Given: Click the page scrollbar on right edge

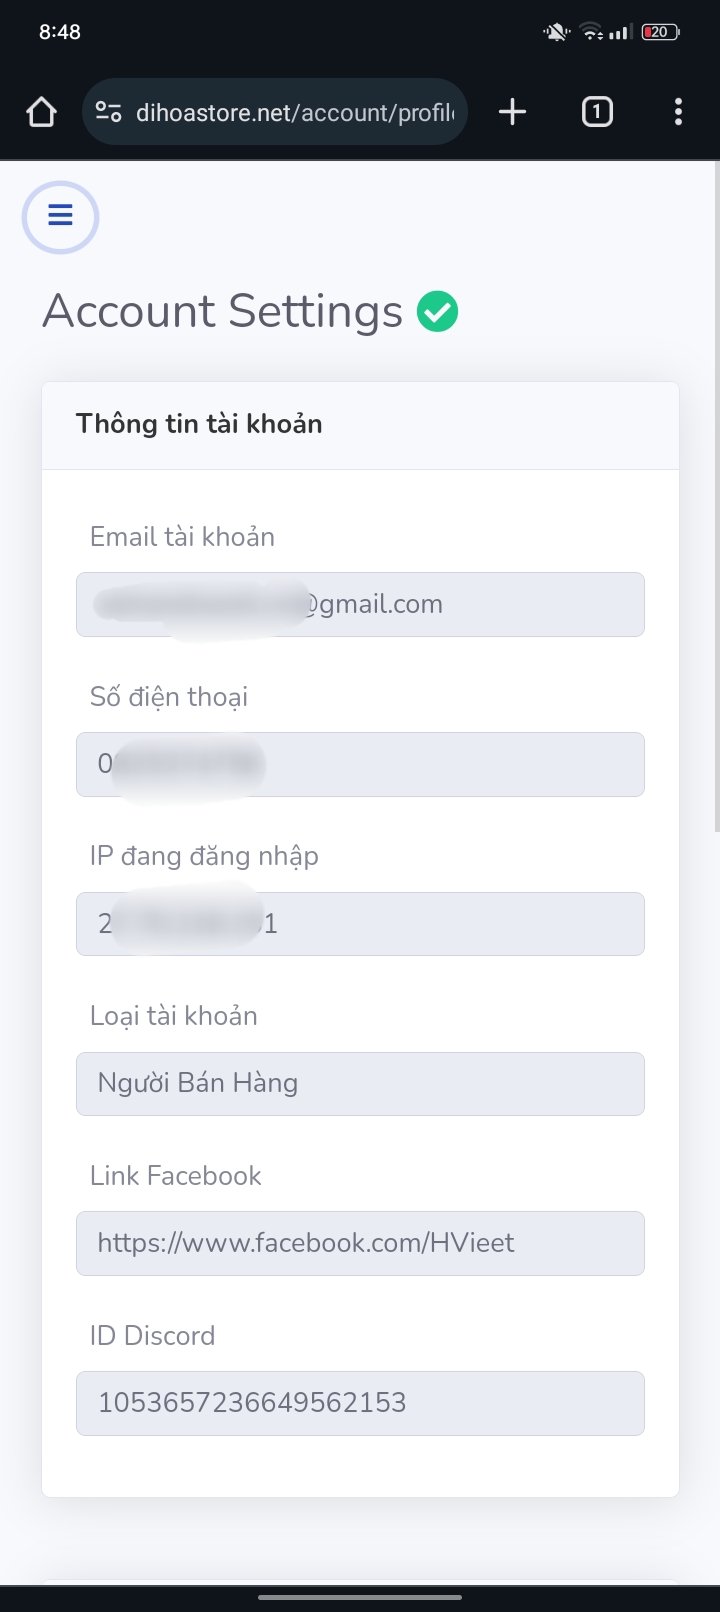Looking at the screenshot, I should click(x=716, y=500).
